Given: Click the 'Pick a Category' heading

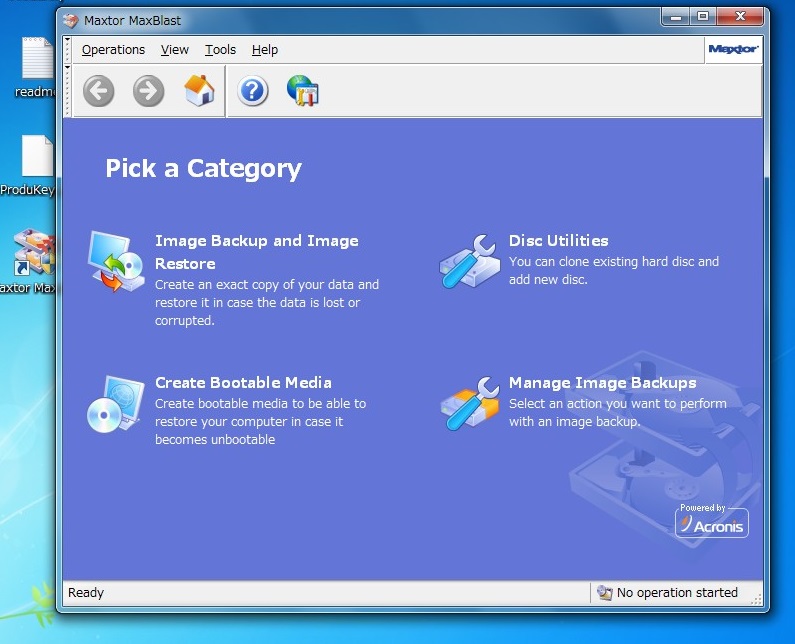Looking at the screenshot, I should click(x=203, y=168).
